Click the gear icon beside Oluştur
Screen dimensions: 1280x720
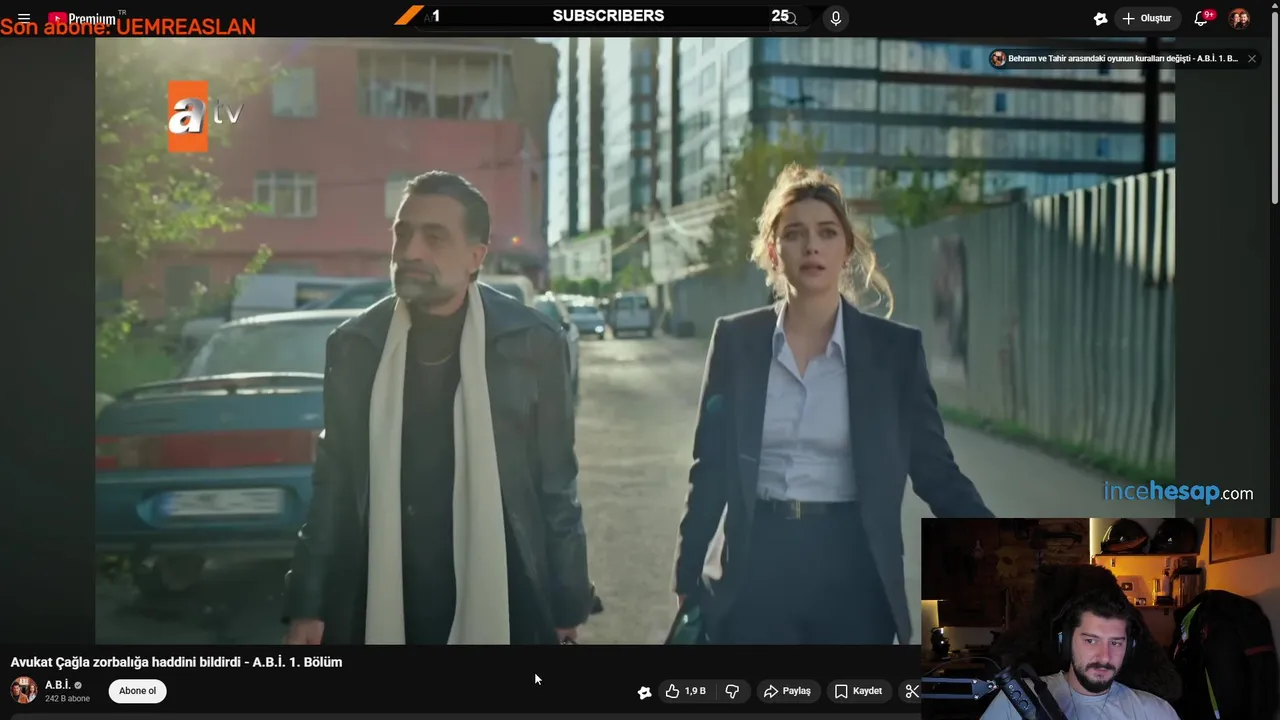[1101, 18]
